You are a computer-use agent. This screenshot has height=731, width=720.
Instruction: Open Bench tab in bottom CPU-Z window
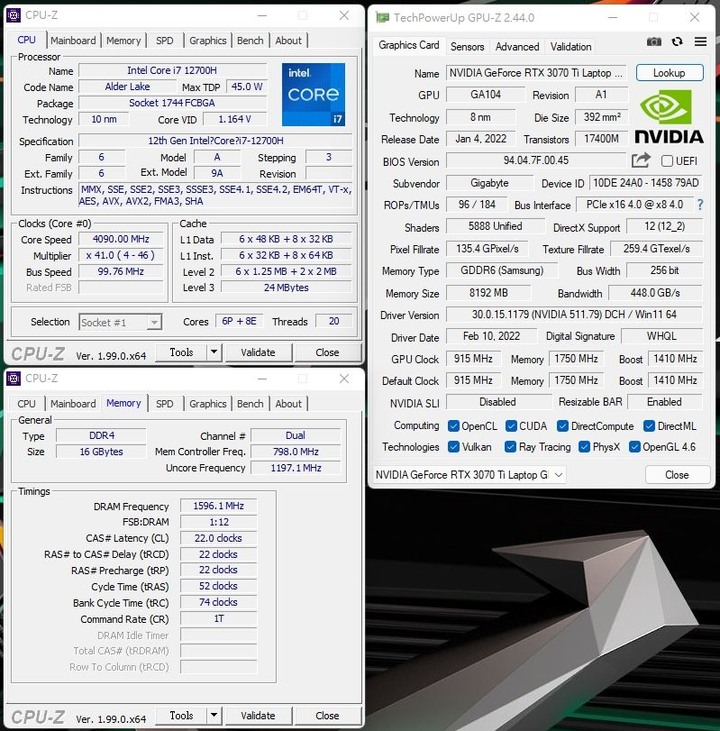[250, 404]
